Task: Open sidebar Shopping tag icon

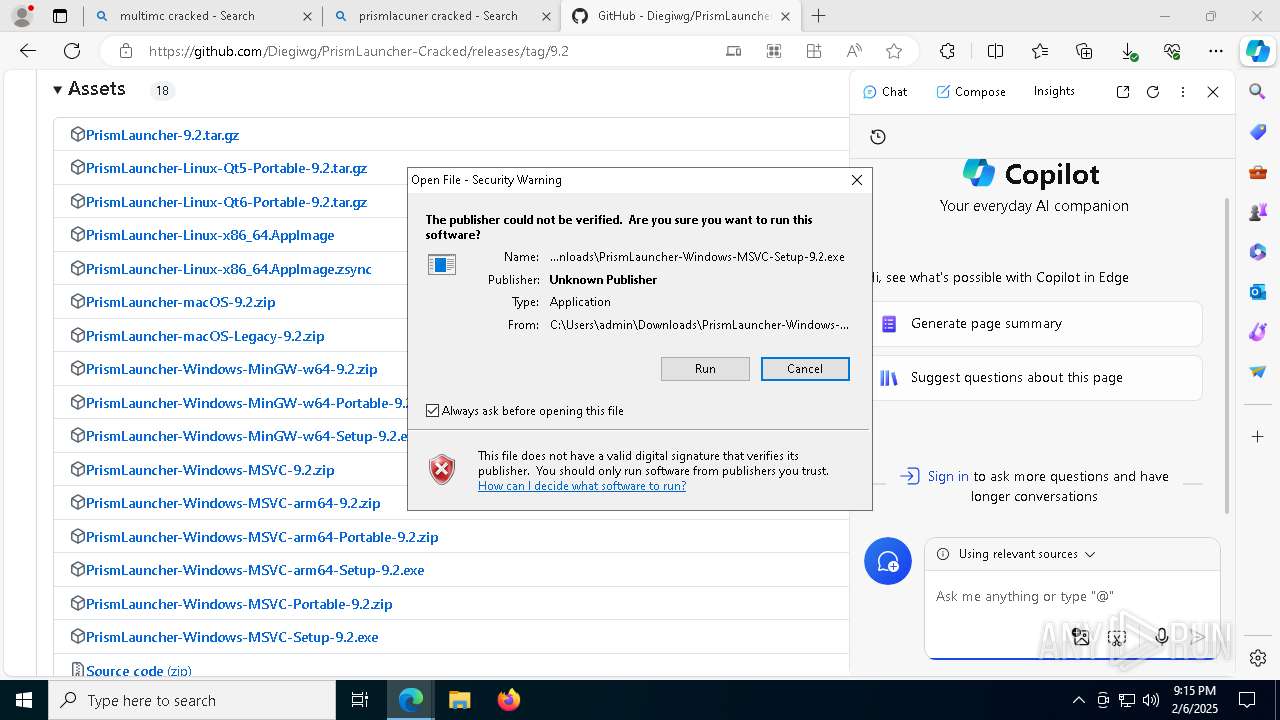Action: 1258,132
